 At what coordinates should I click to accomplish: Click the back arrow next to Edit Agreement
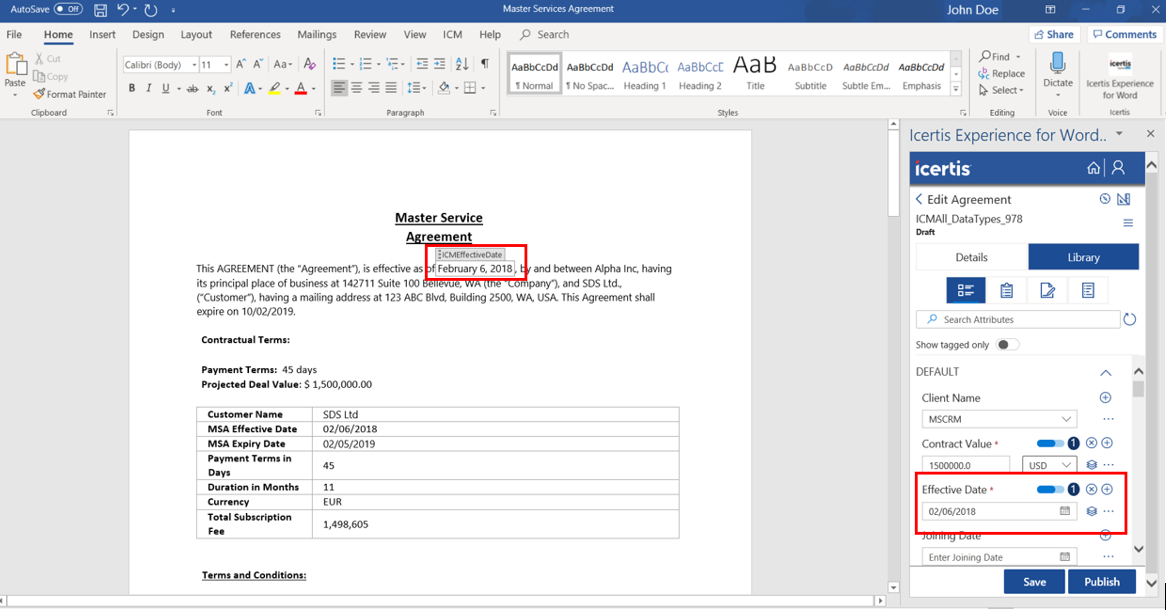tap(920, 199)
